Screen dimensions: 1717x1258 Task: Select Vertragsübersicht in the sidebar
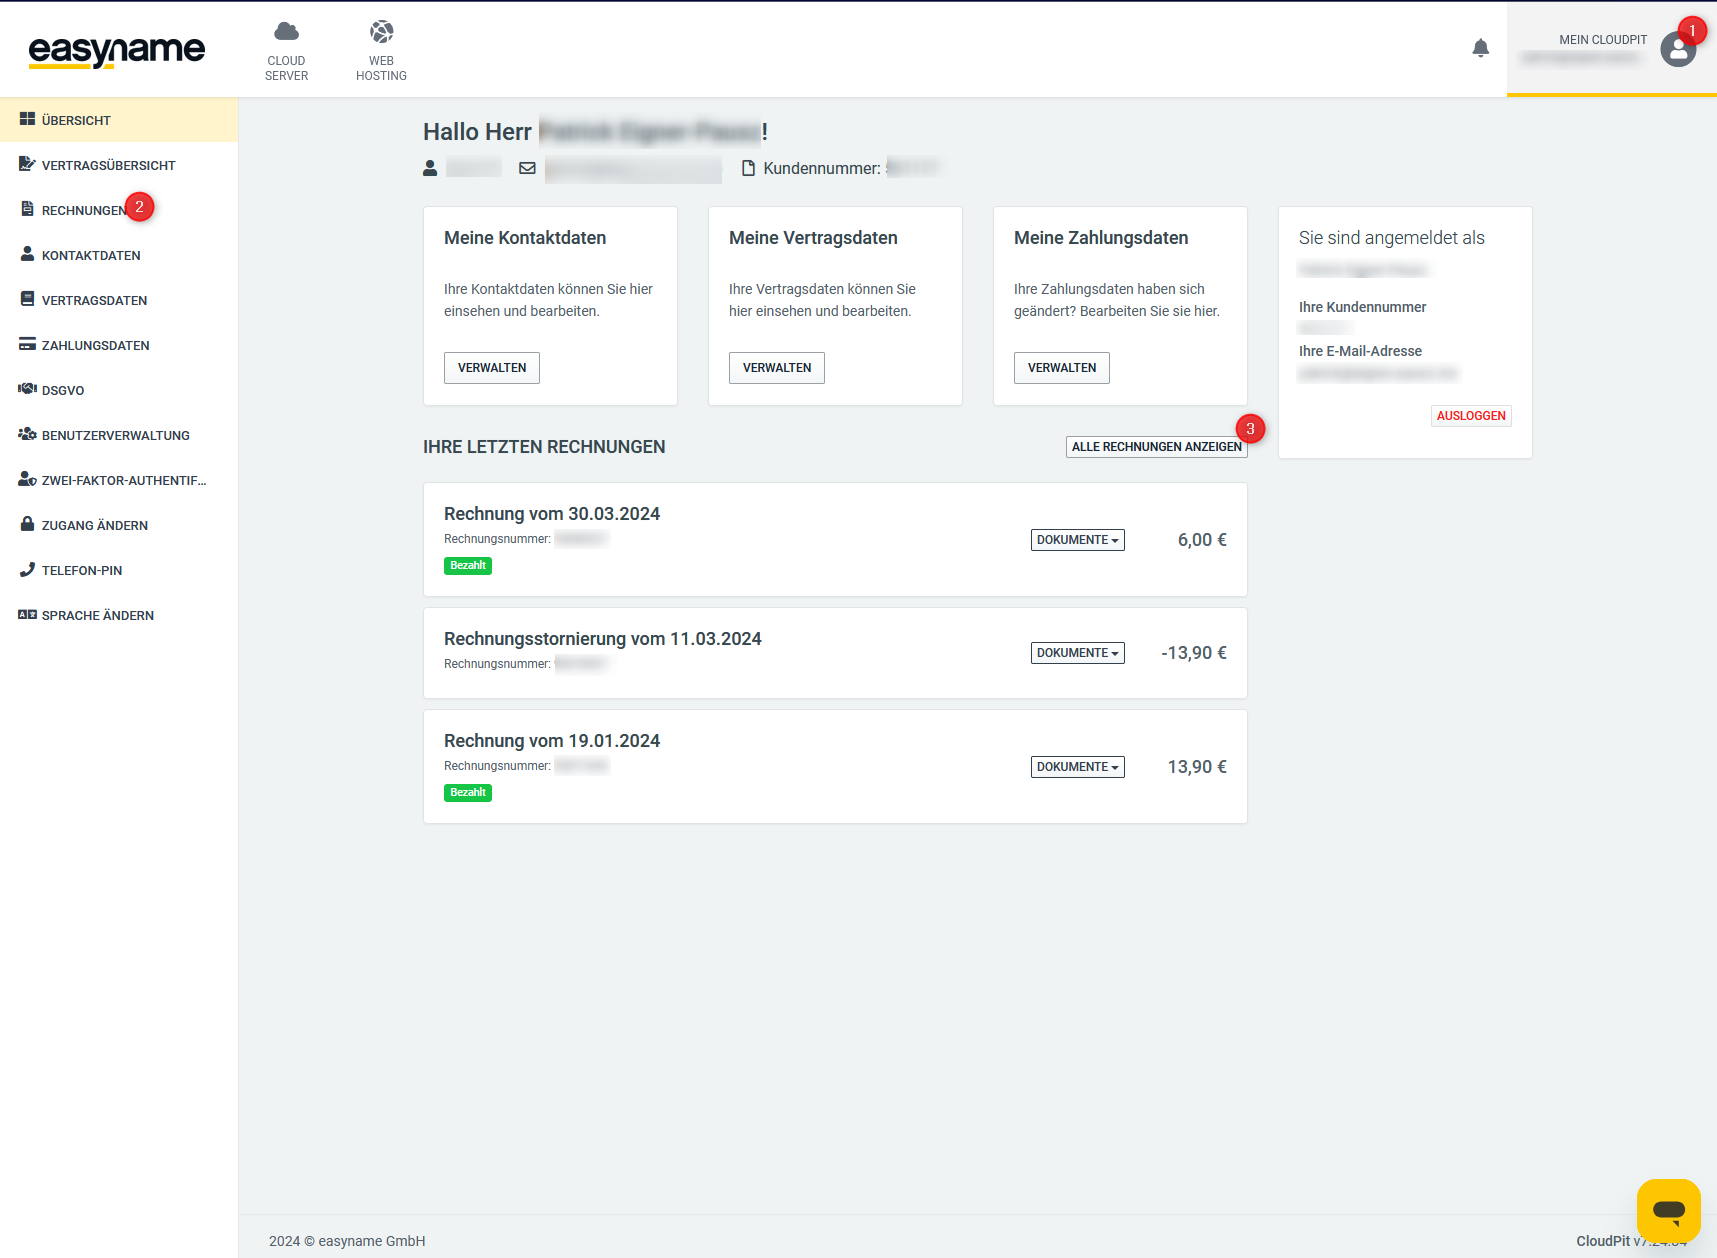tap(108, 165)
